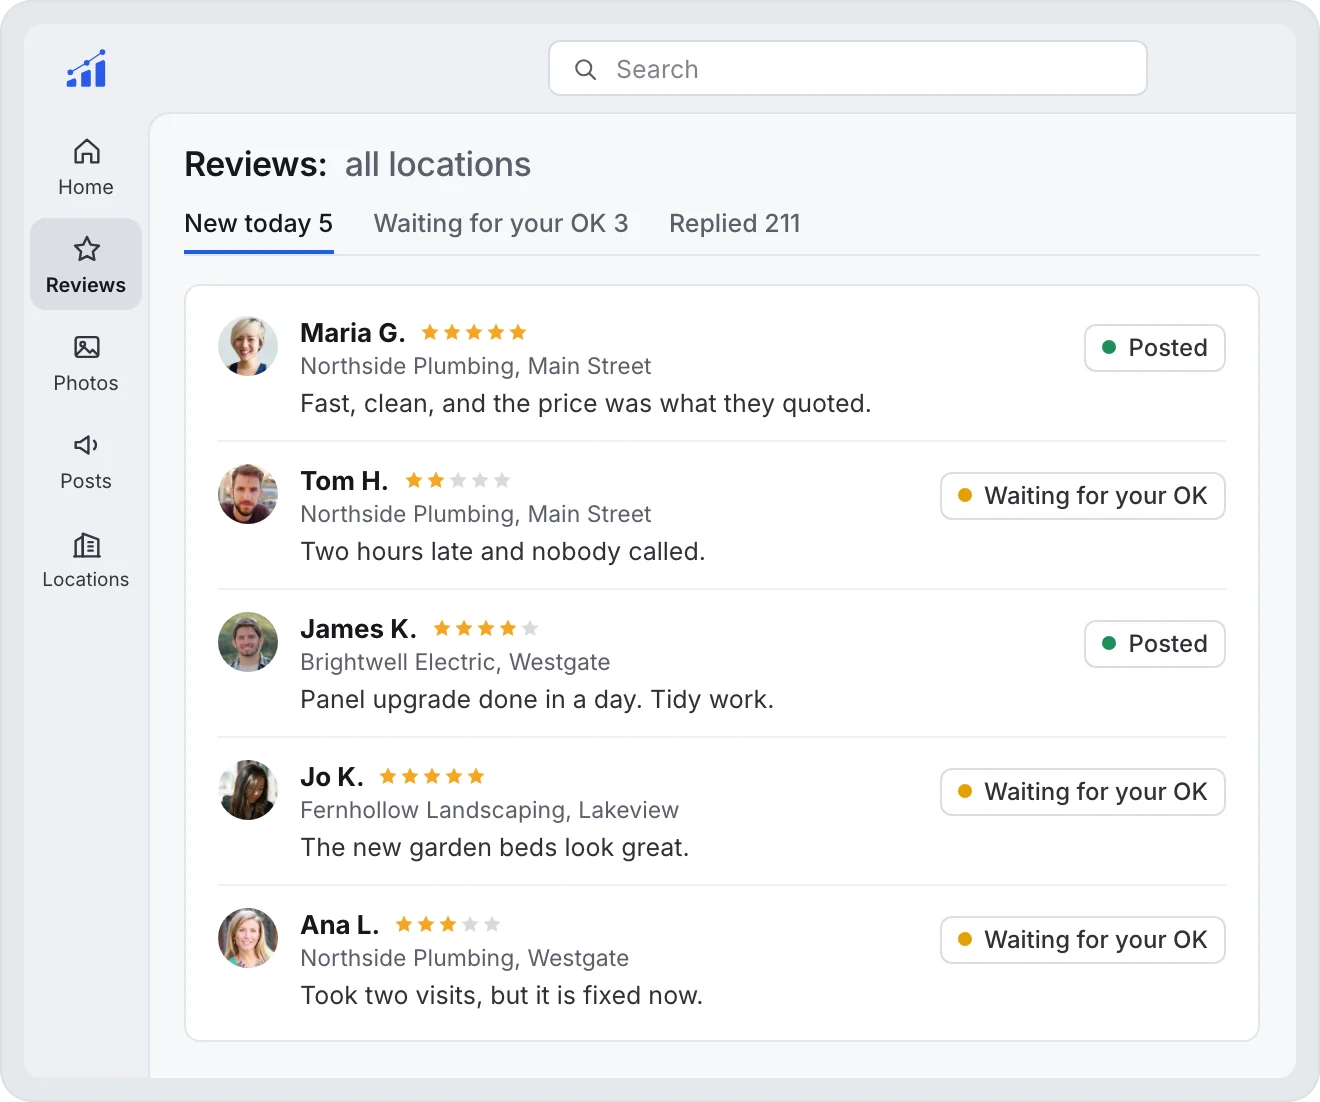Viewport: 1320px width, 1102px height.
Task: Click Jo K.'s avatar image
Action: [x=248, y=790]
